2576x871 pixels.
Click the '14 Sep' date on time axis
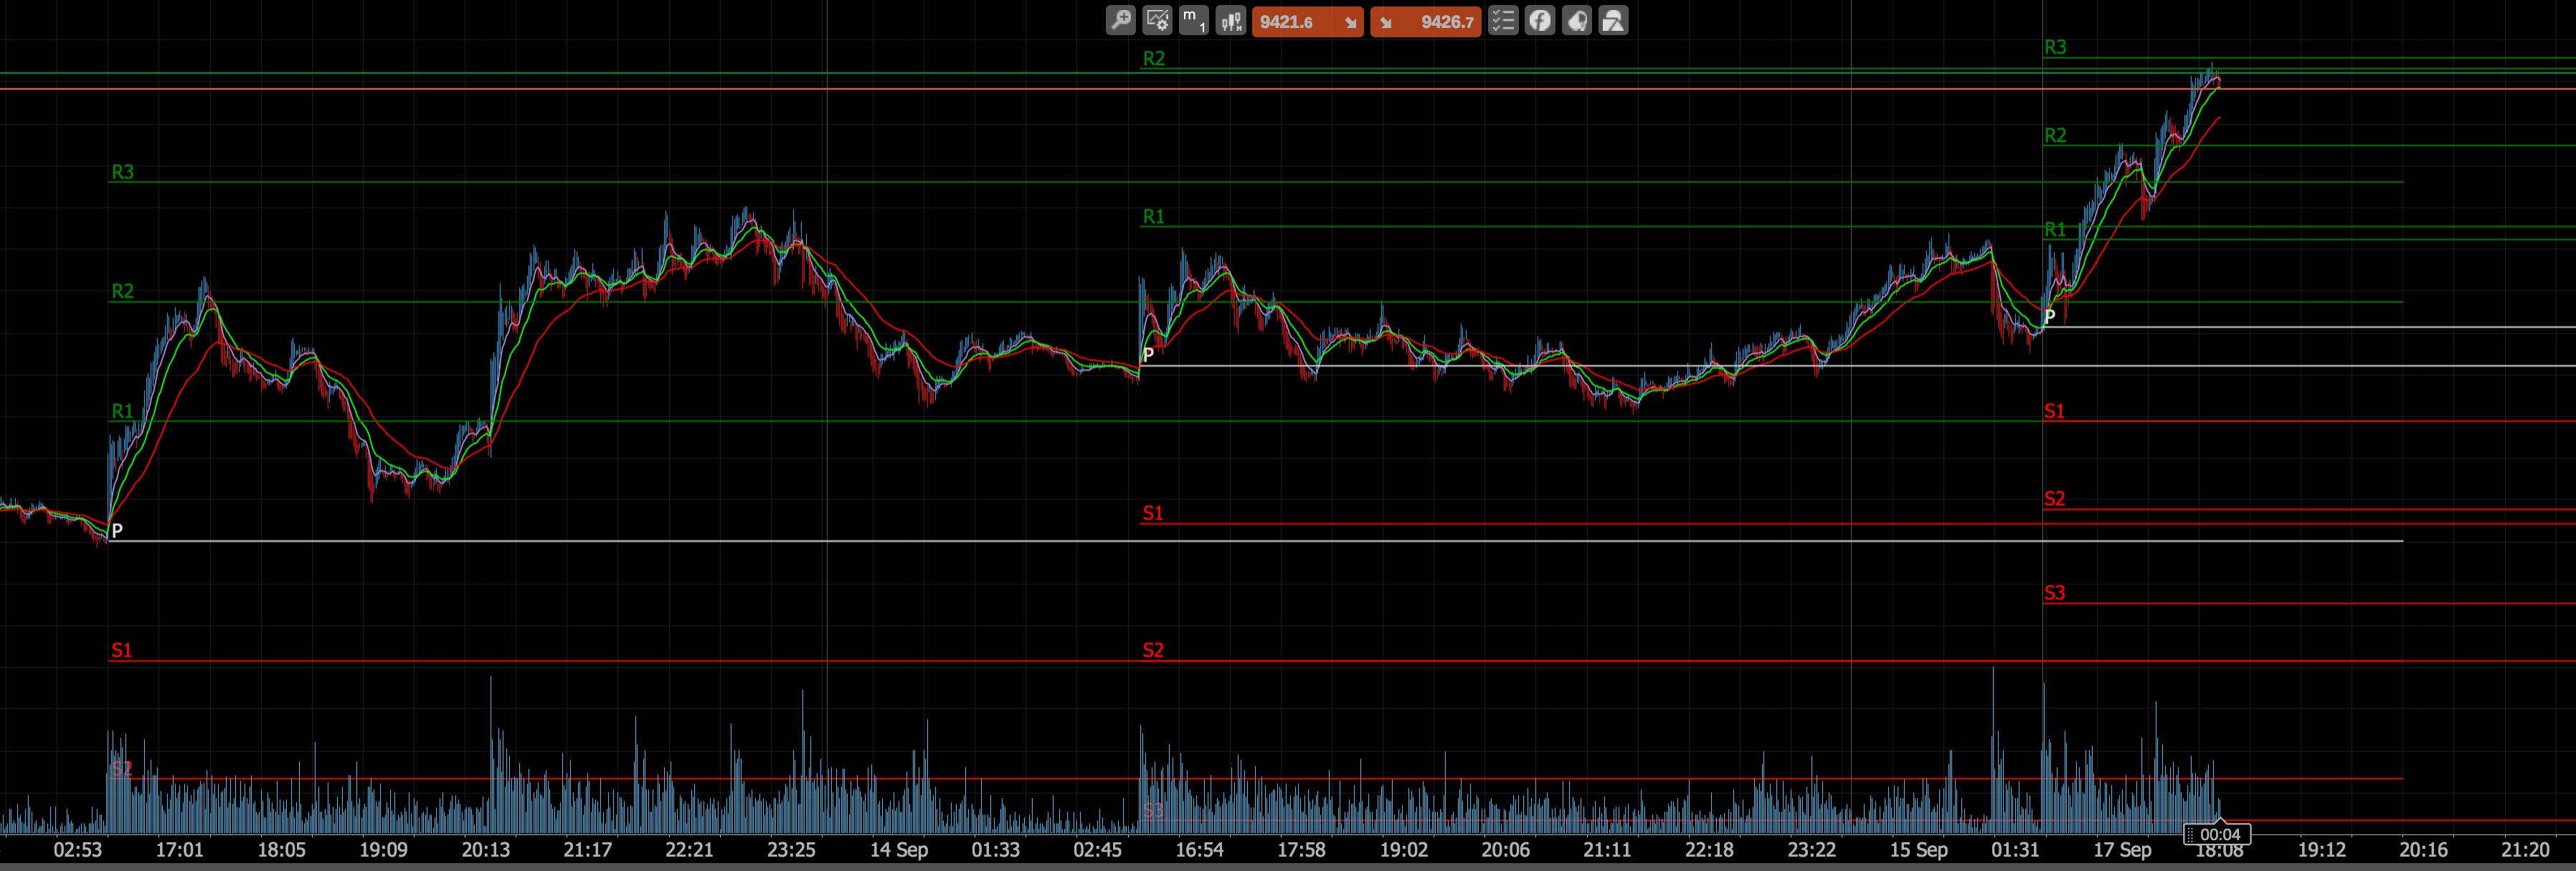tap(899, 850)
